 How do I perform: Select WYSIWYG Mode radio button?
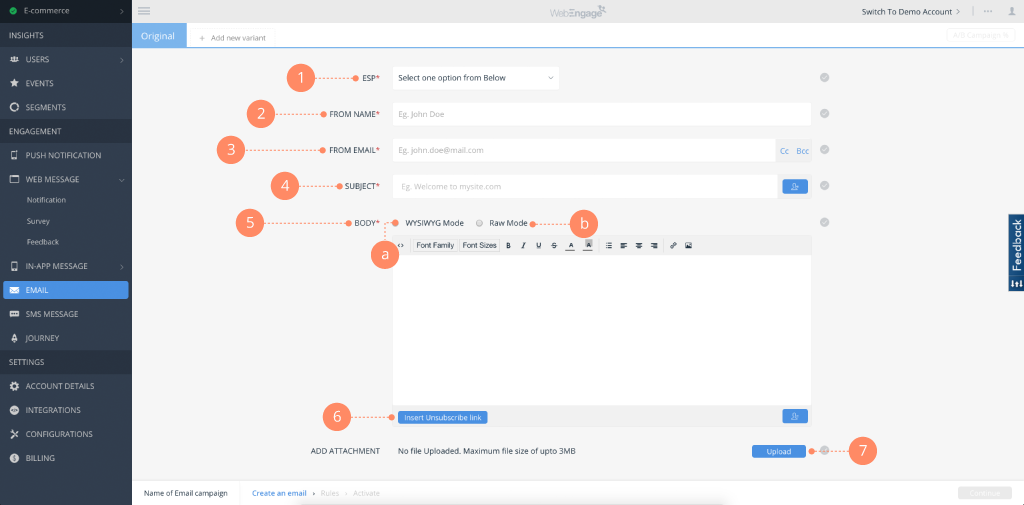[395, 223]
